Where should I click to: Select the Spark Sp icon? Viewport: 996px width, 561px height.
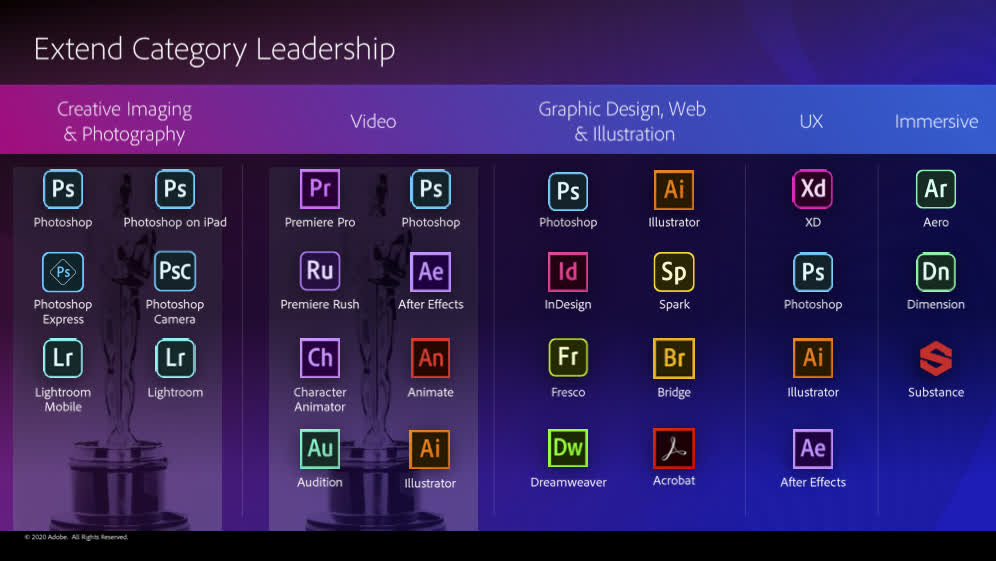click(674, 272)
